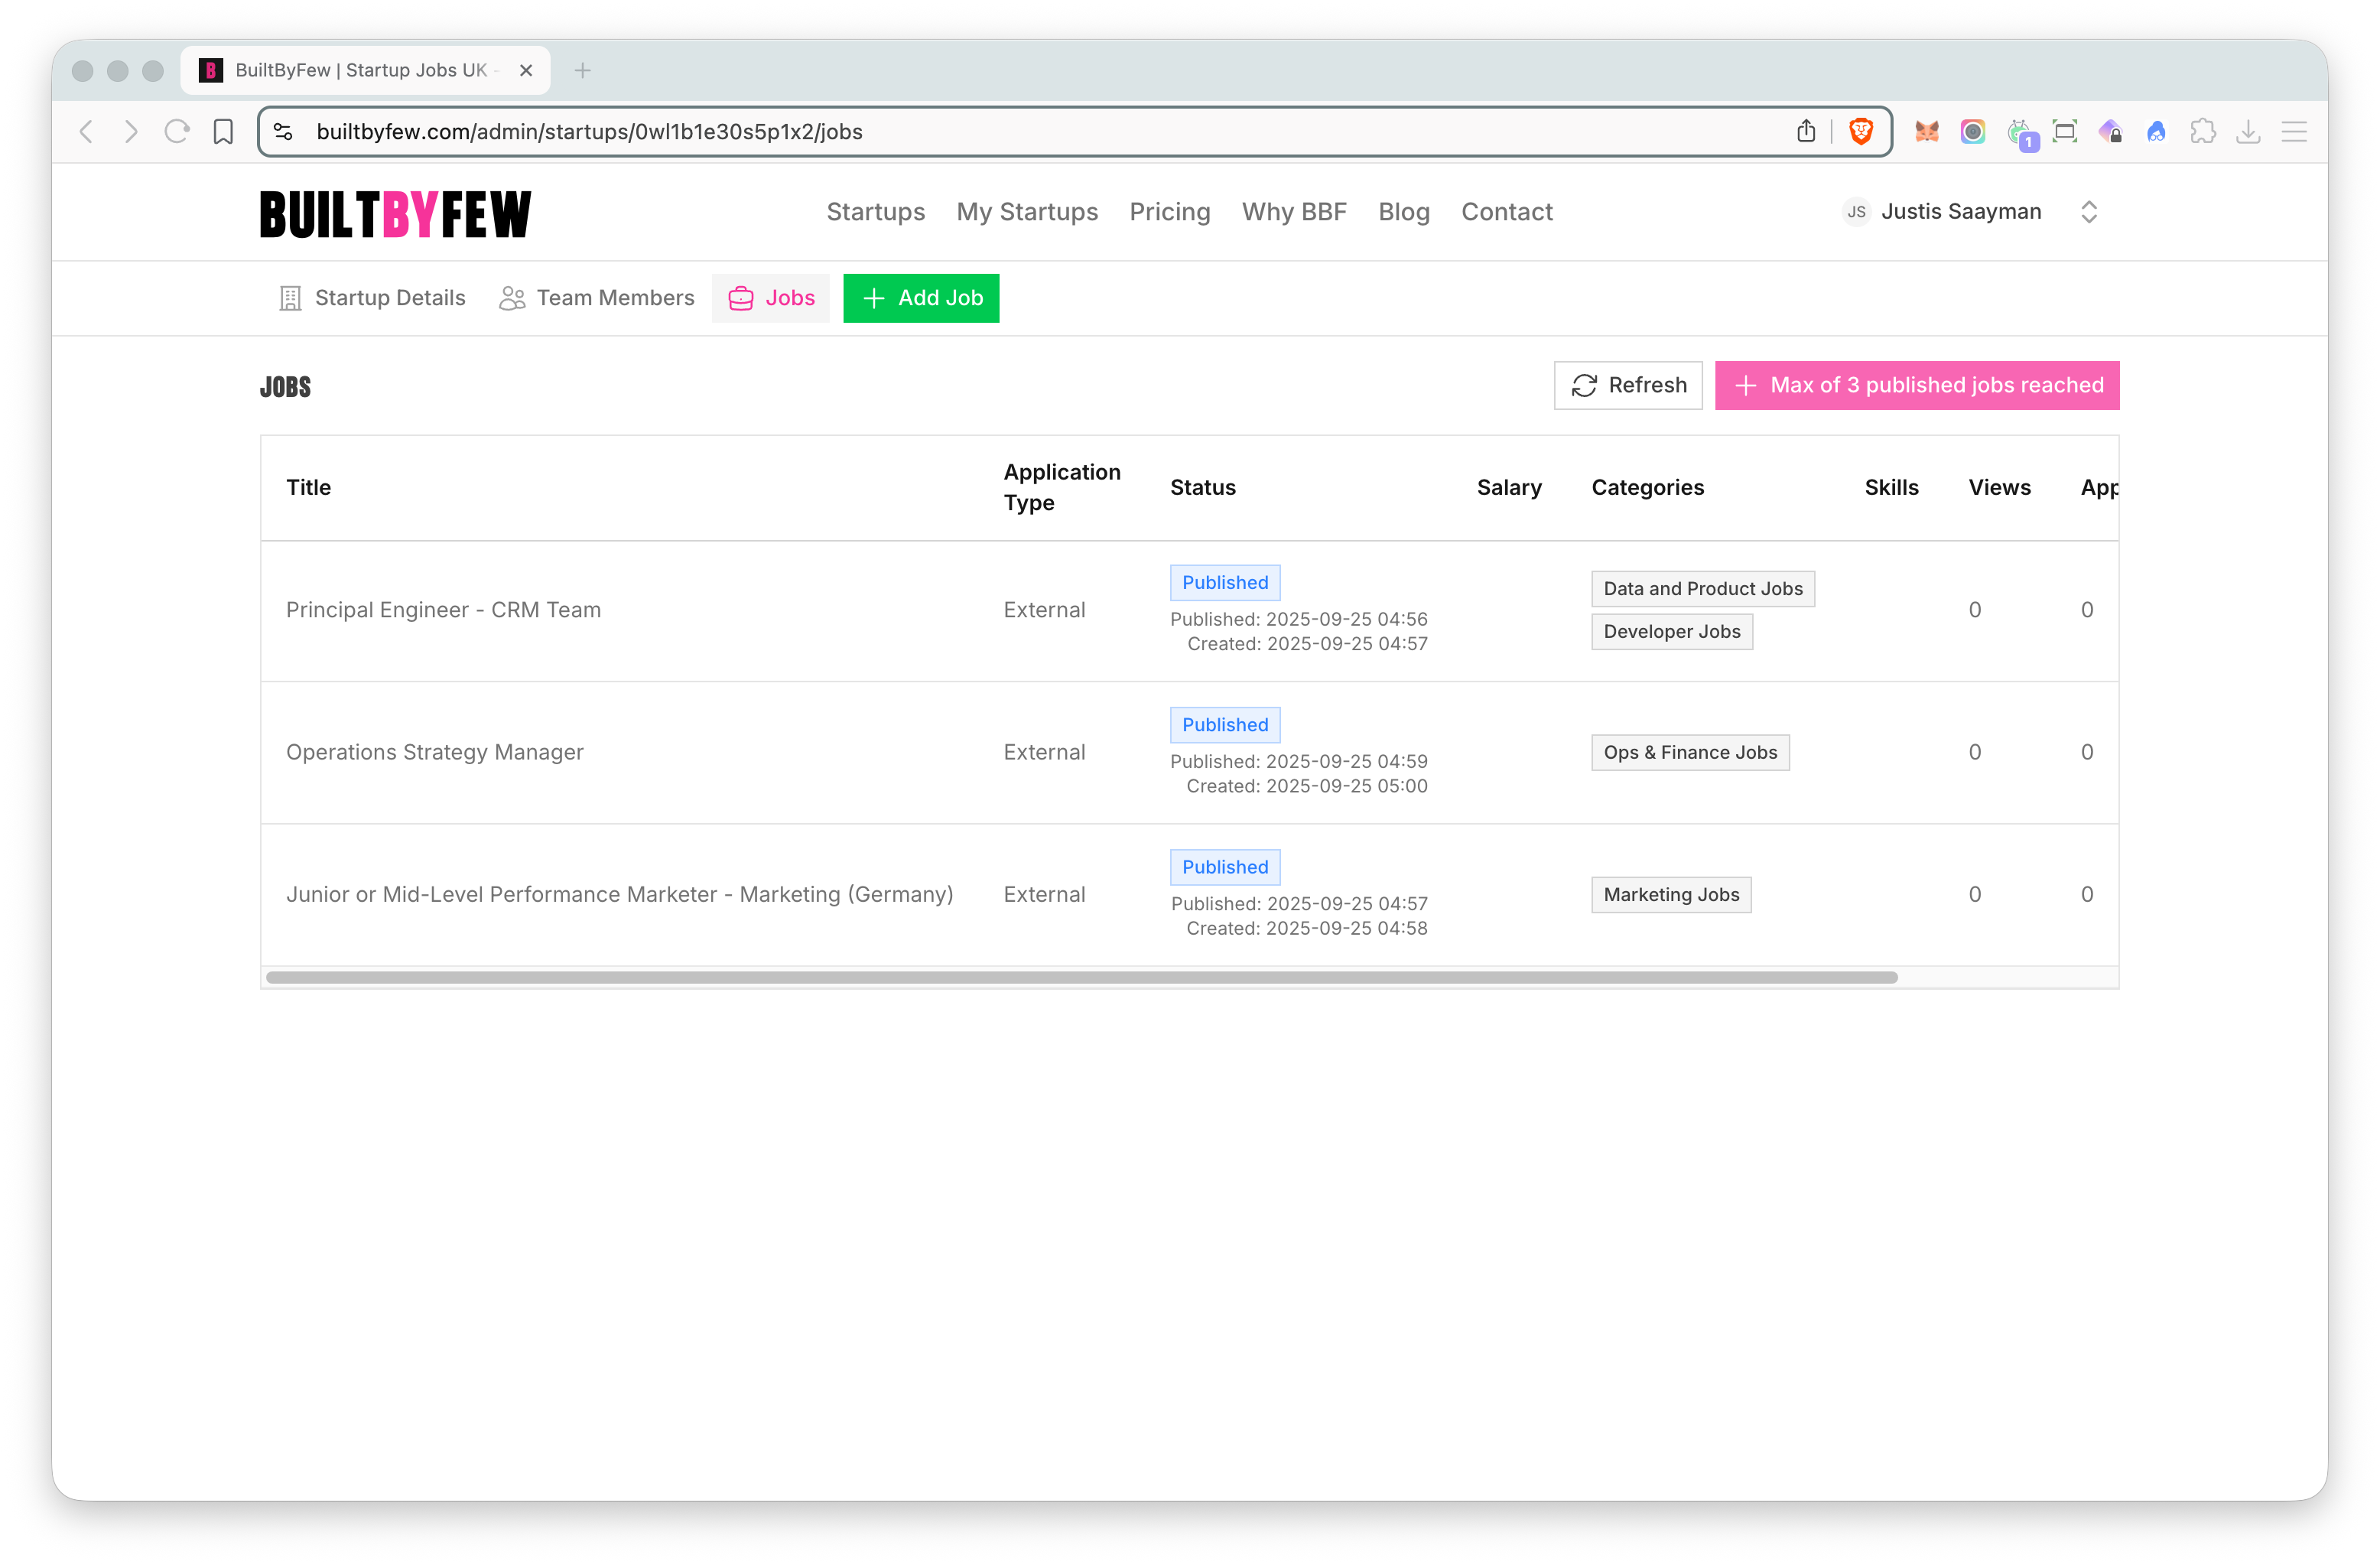This screenshot has width=2380, height=1565.
Task: Open the MetaMask extension
Action: pos(1927,131)
